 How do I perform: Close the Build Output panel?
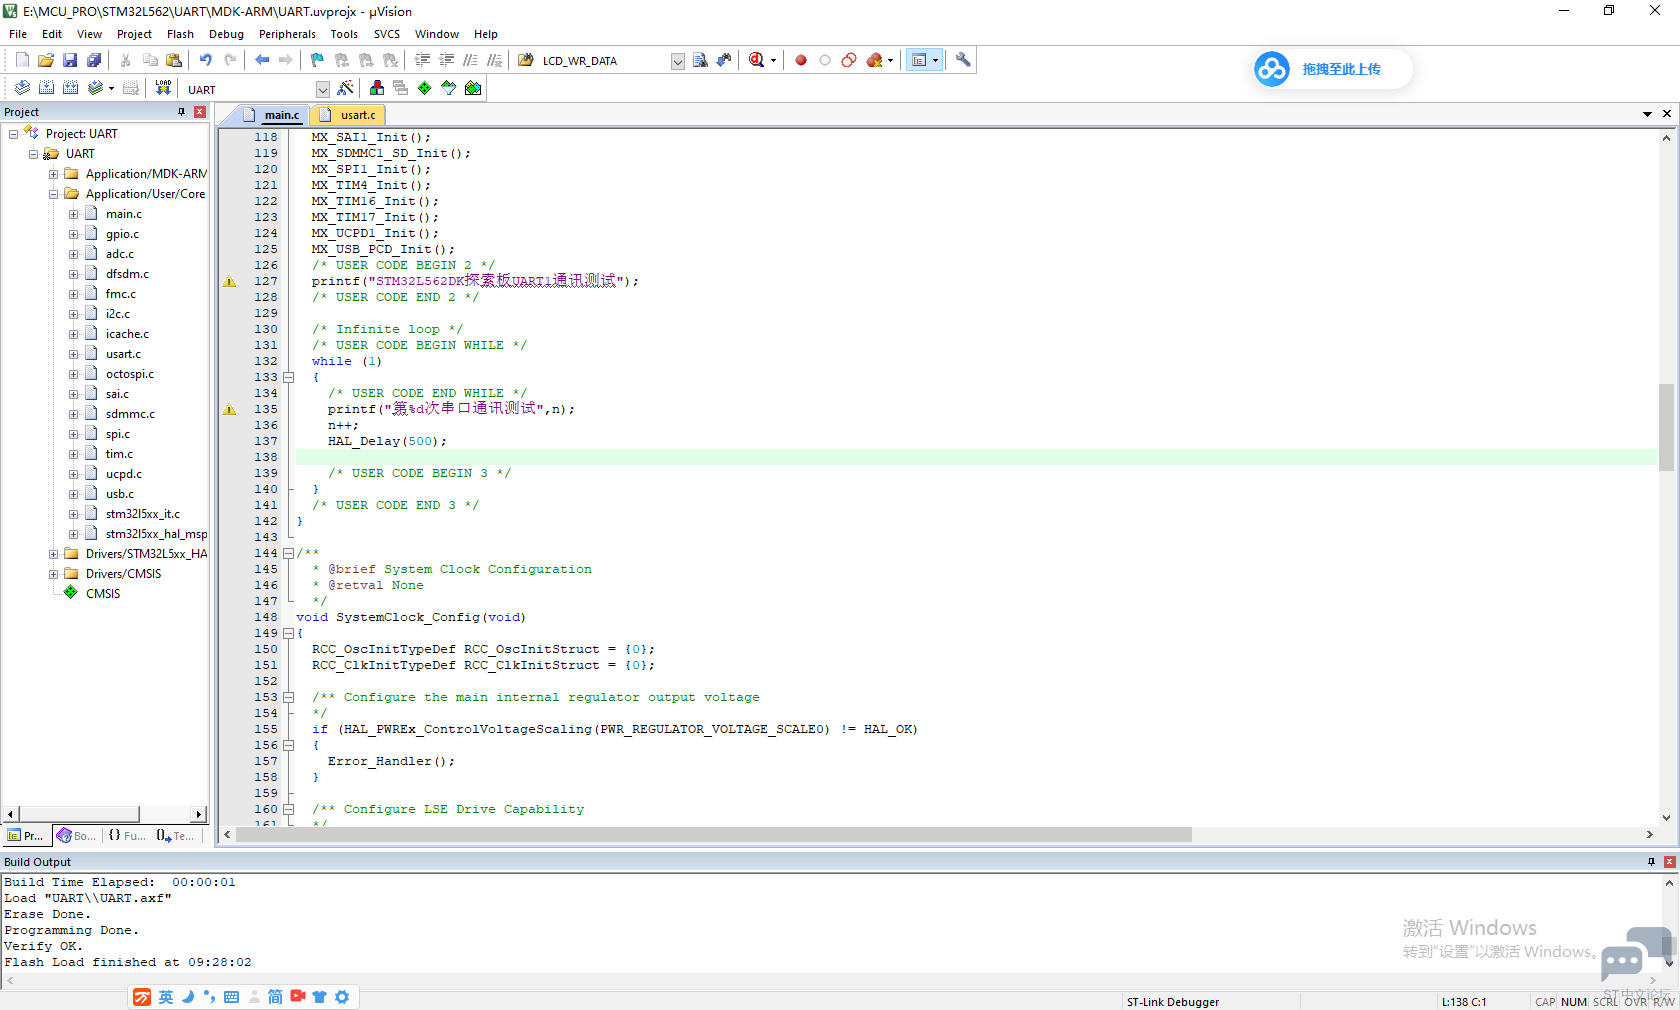pyautogui.click(x=1669, y=861)
